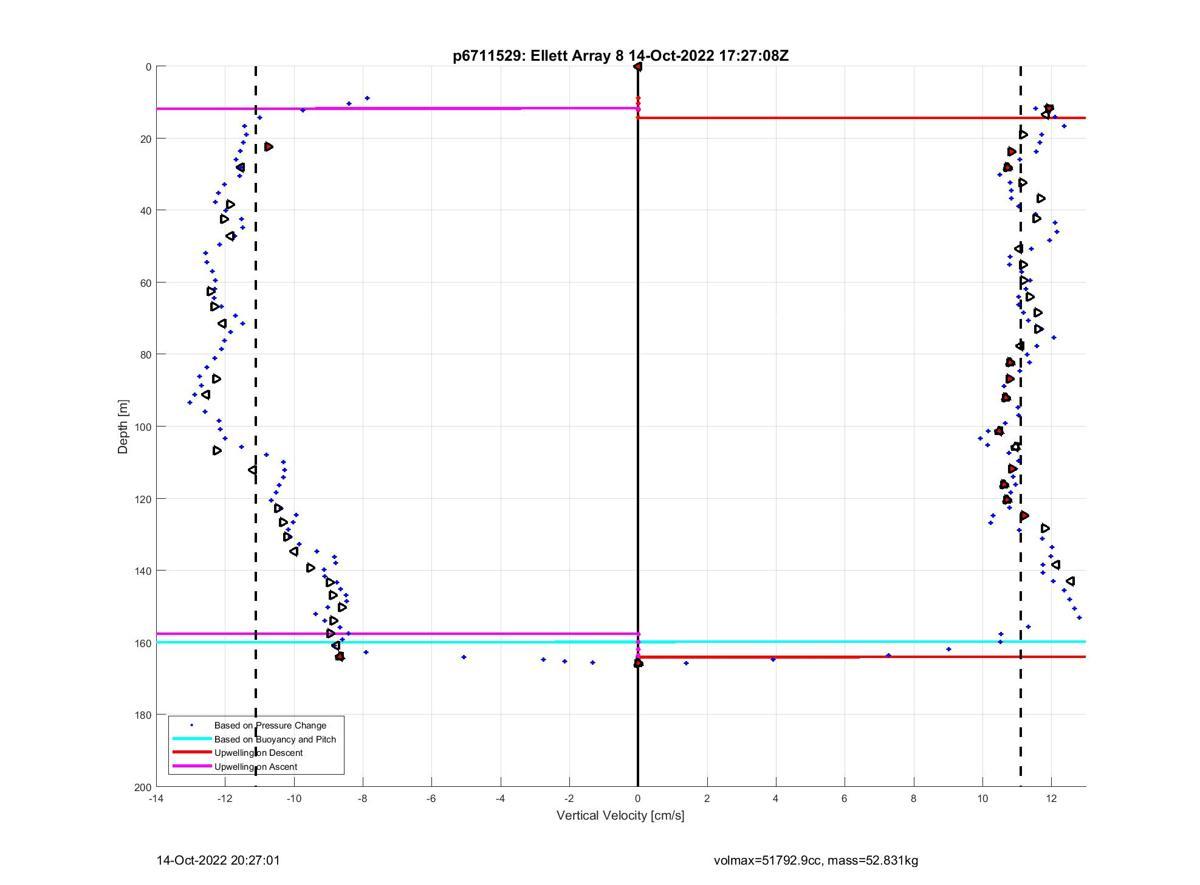The height and width of the screenshot is (885, 1200).
Task: Click legend entry 'Upwelling on Ascent'
Action: (x=256, y=767)
